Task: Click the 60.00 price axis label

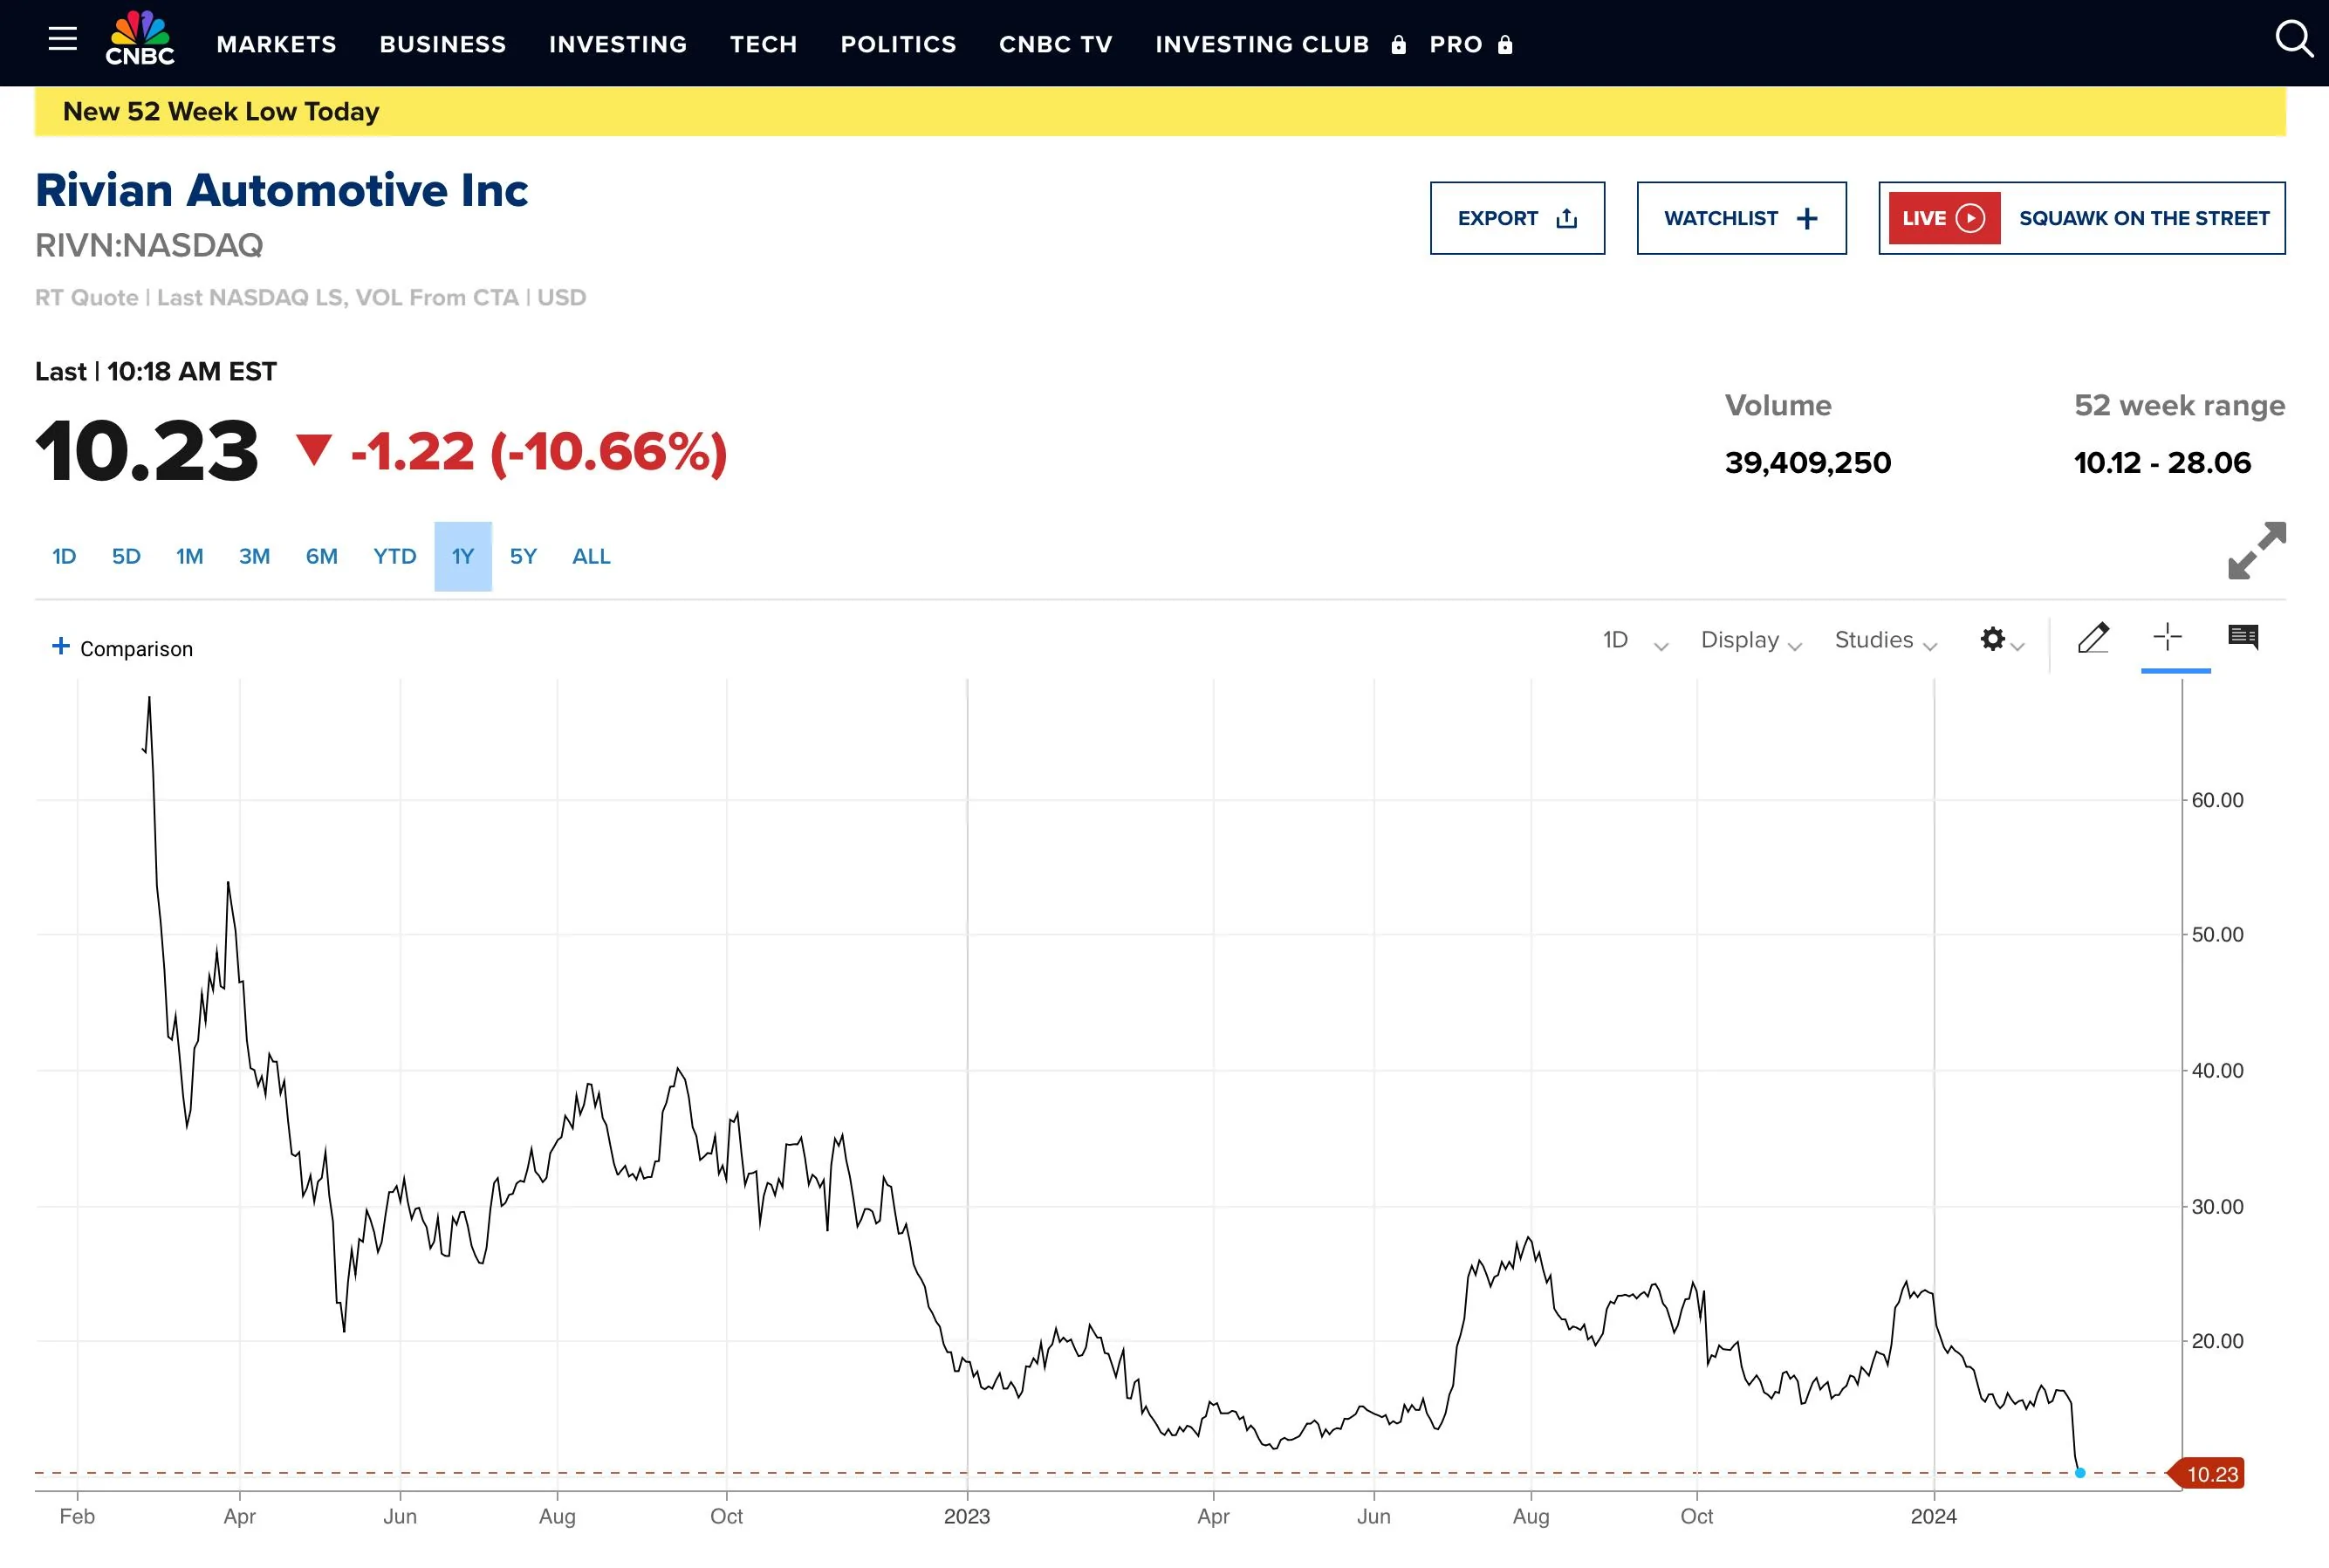Action: 2217,800
